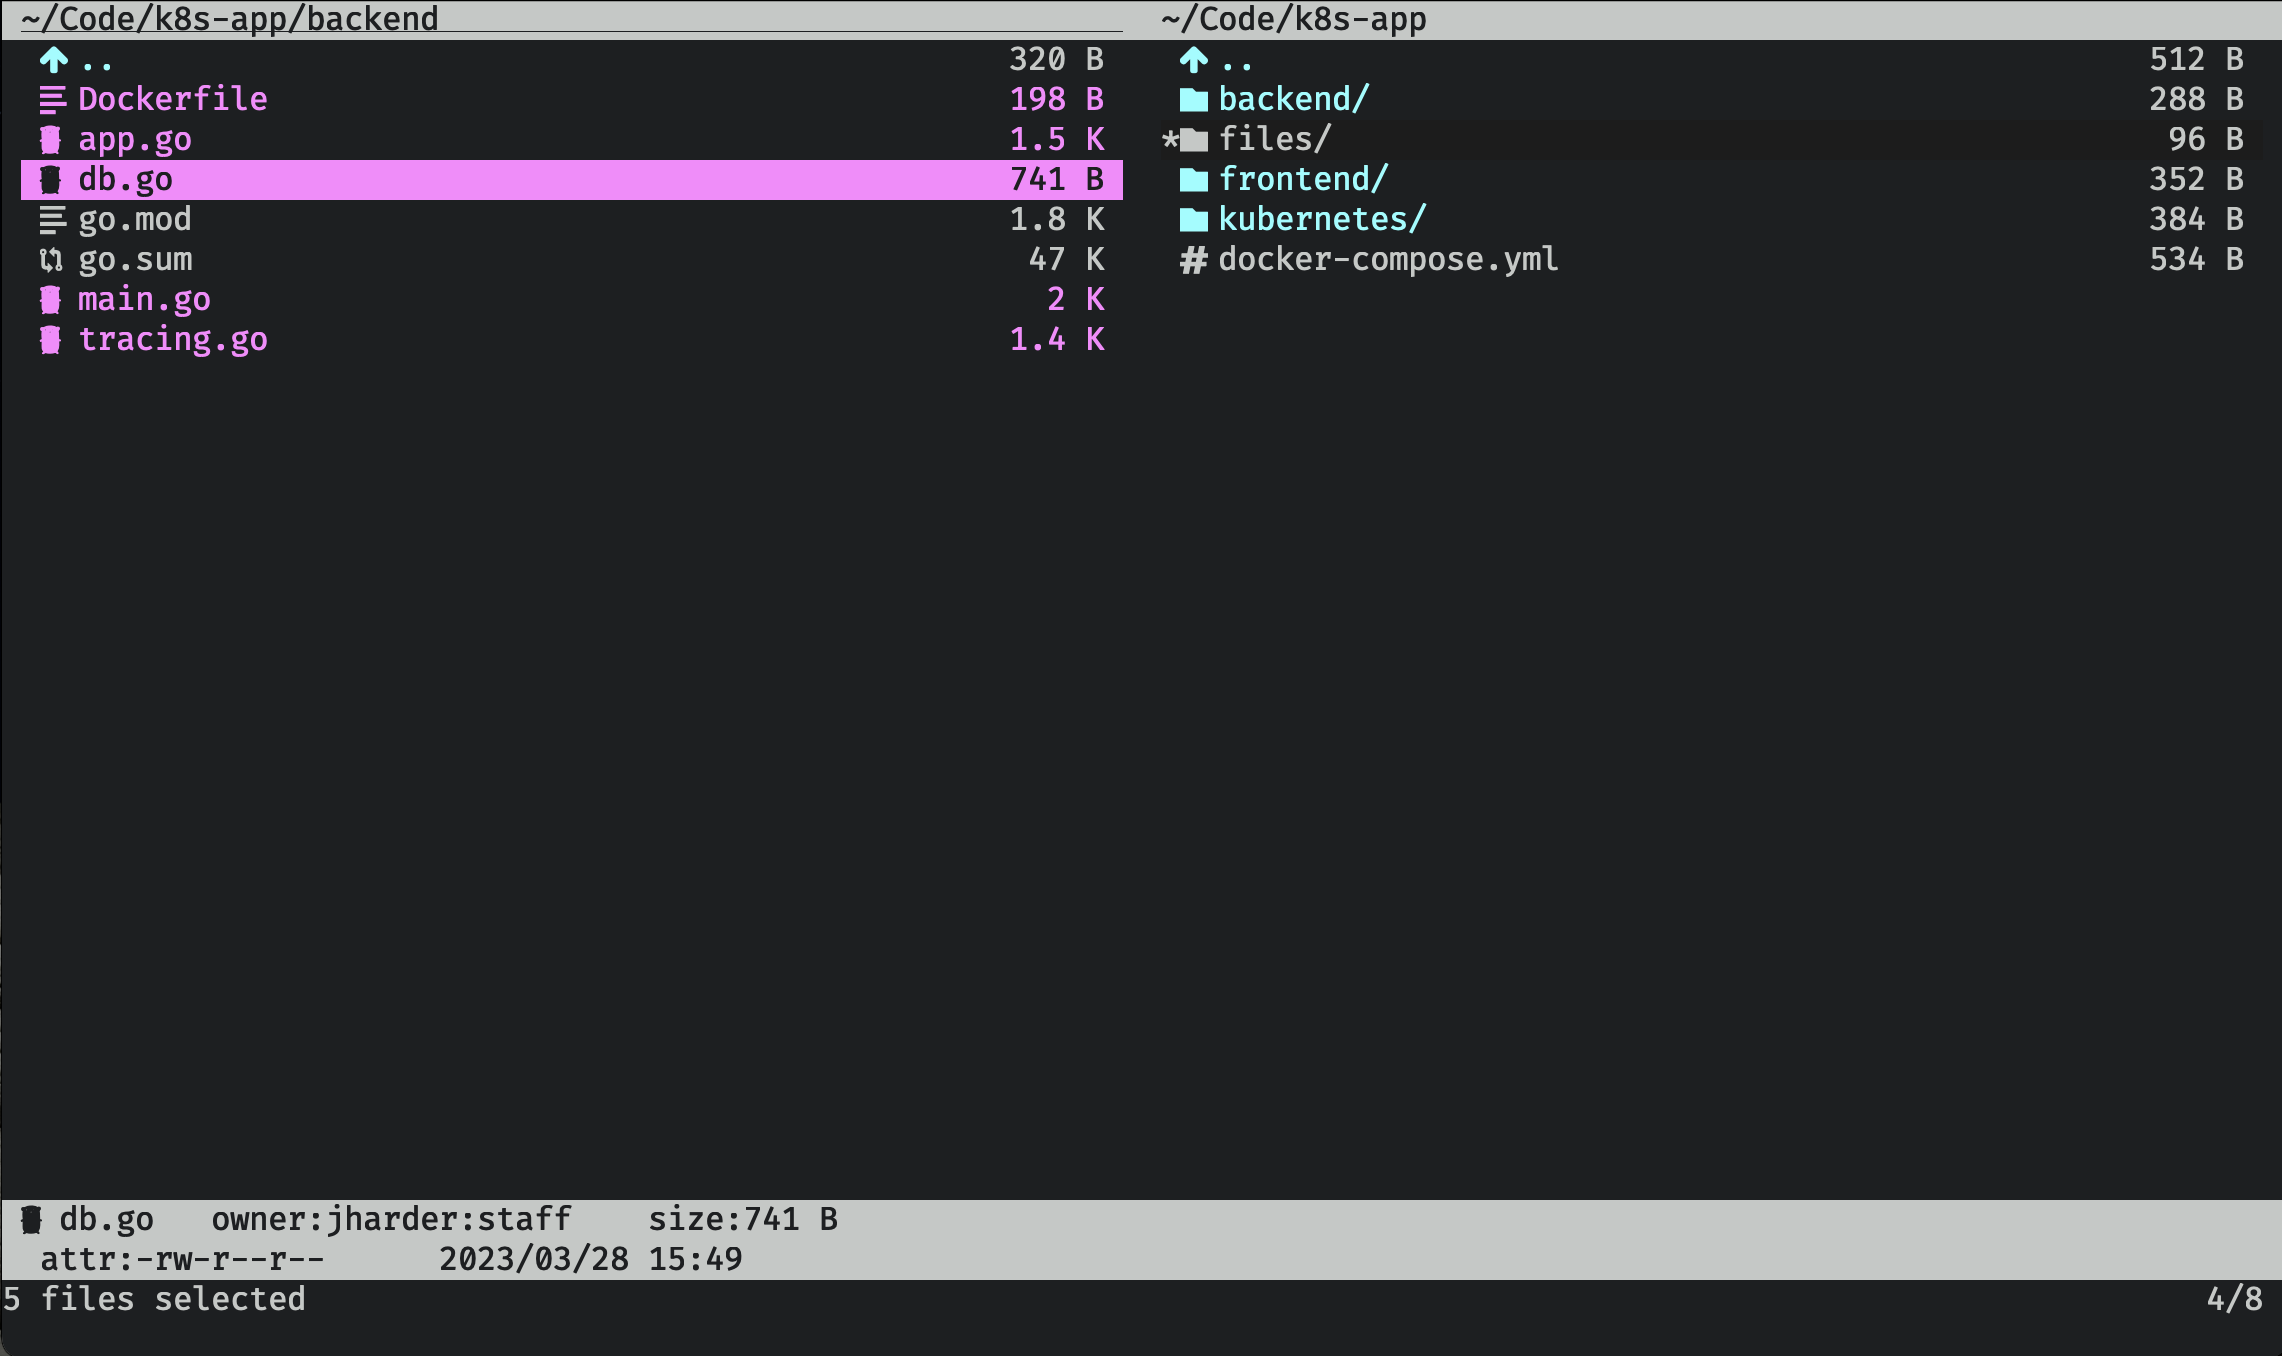Click the 96 B size of files/

tap(2206, 139)
